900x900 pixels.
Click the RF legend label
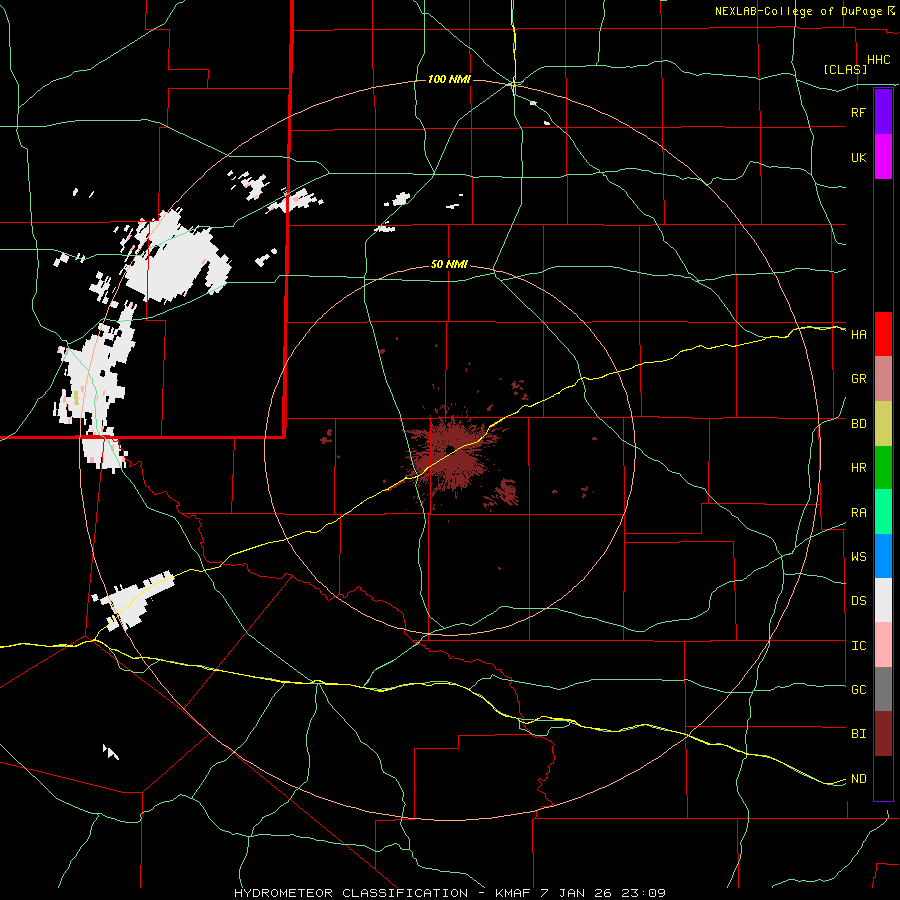[859, 112]
